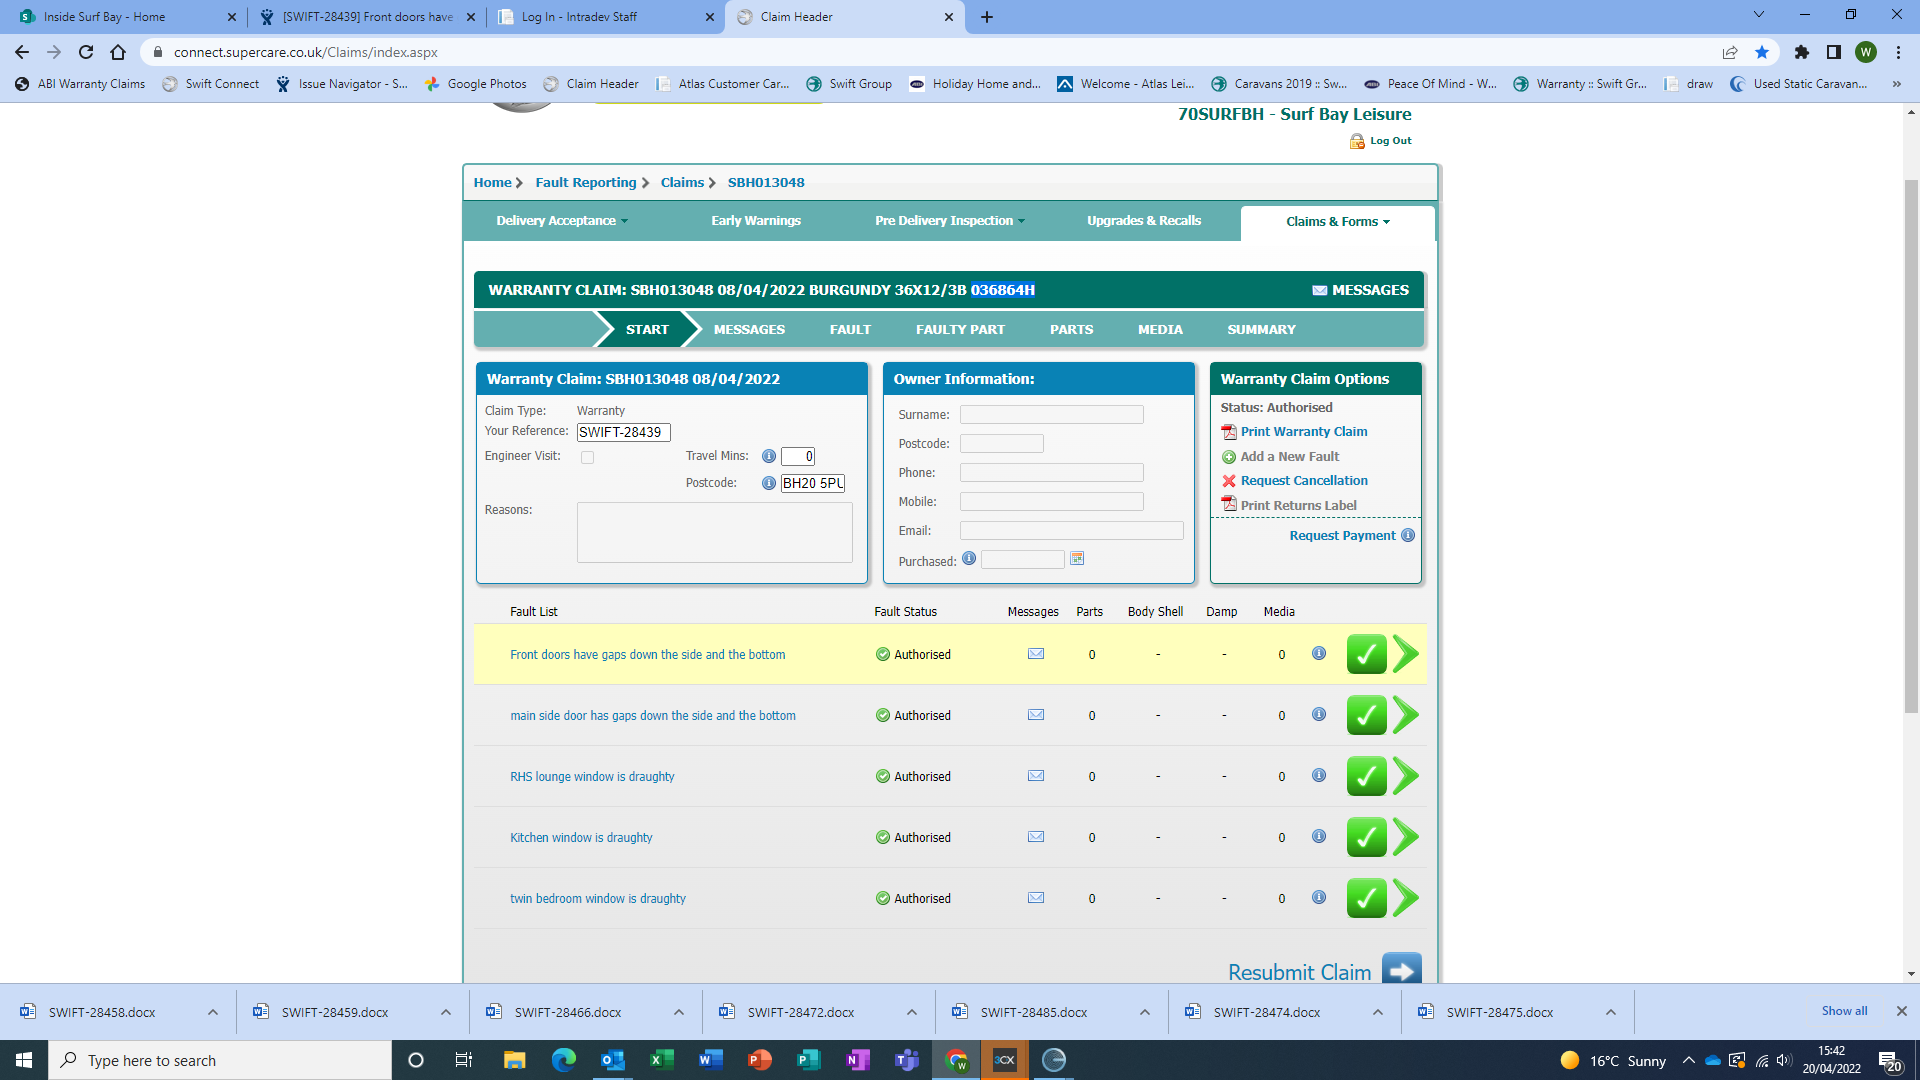Open the Excel icon in the taskbar
Image resolution: width=1920 pixels, height=1080 pixels.
pos(661,1060)
